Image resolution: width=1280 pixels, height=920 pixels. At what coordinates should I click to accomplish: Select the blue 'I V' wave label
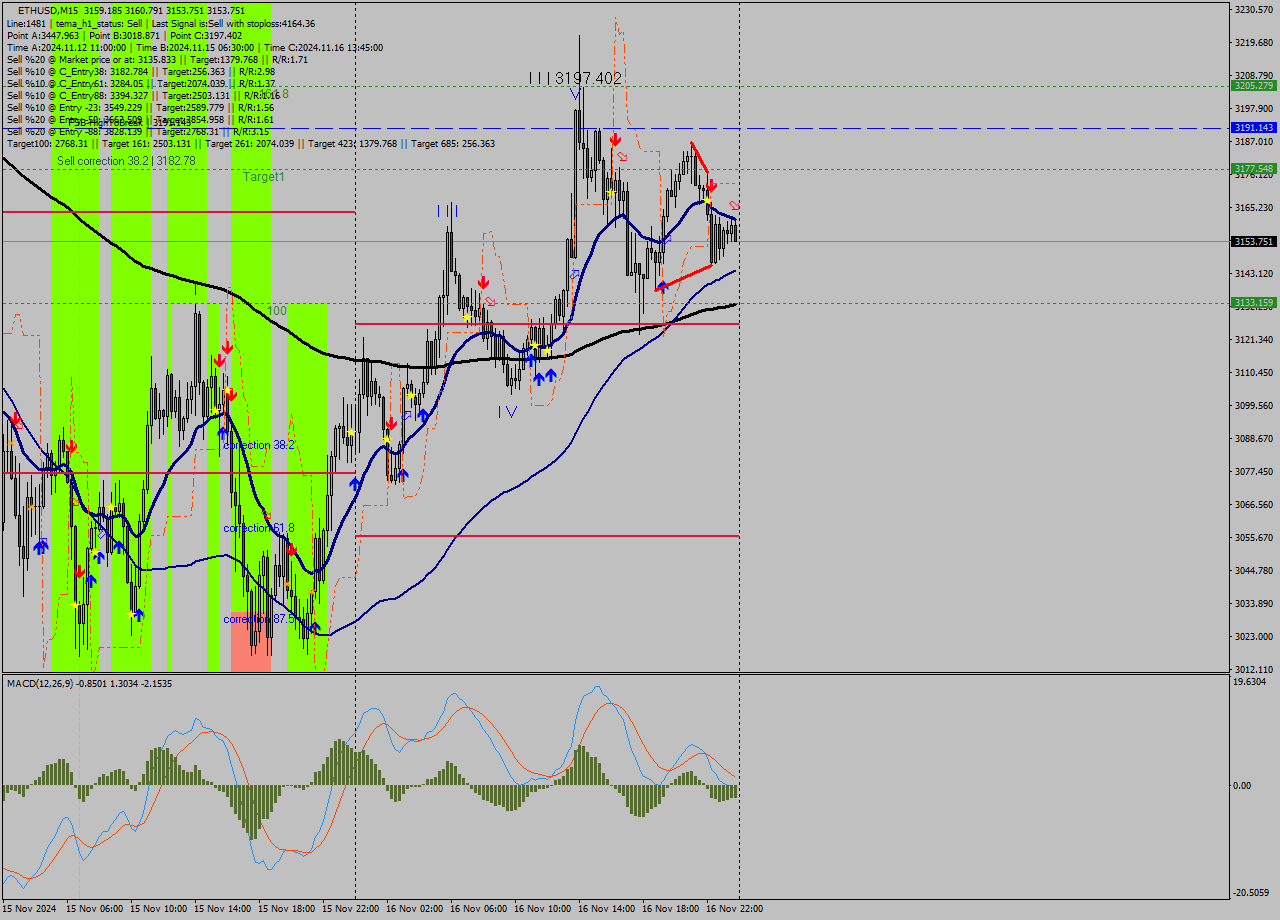507,411
